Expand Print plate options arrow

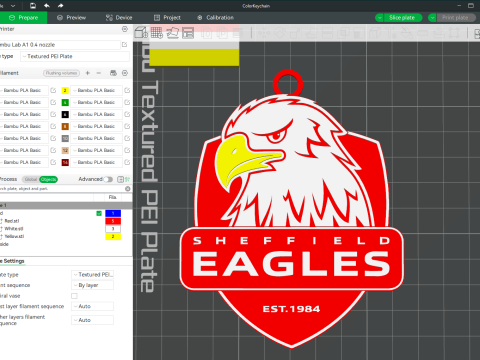pyautogui.click(x=432, y=18)
